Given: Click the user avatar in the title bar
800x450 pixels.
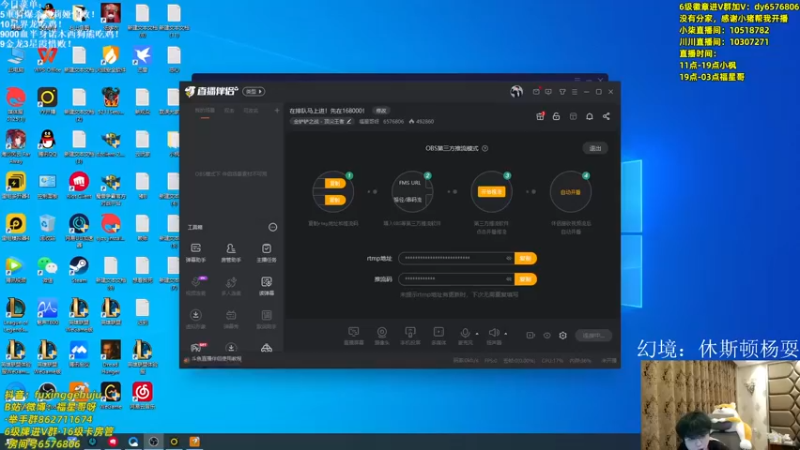Looking at the screenshot, I should [516, 91].
